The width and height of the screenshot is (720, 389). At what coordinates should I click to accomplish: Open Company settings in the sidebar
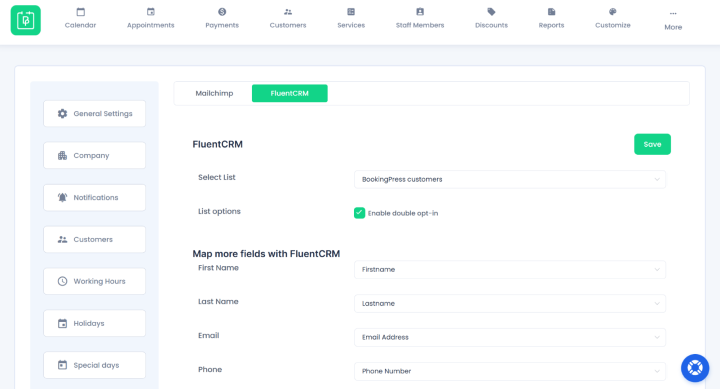coord(95,155)
